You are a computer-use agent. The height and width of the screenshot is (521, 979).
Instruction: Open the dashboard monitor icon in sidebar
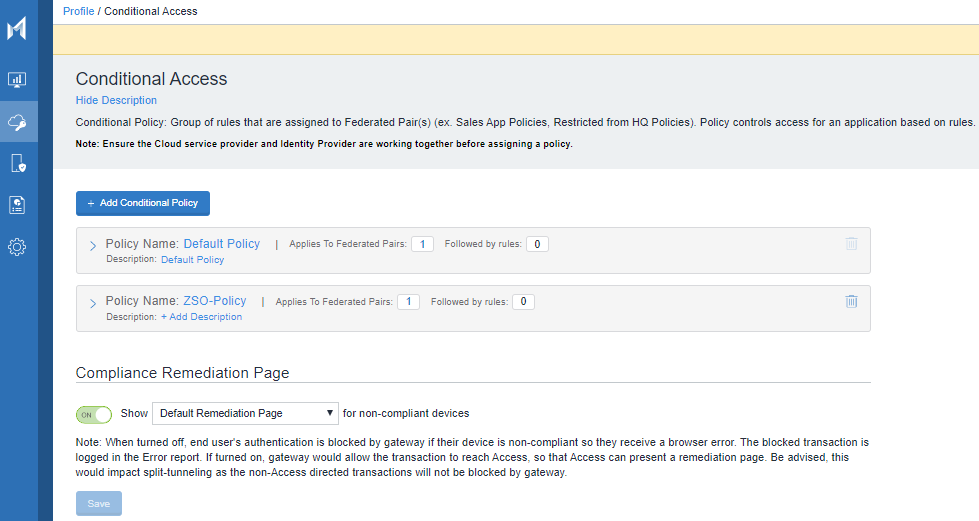17,80
